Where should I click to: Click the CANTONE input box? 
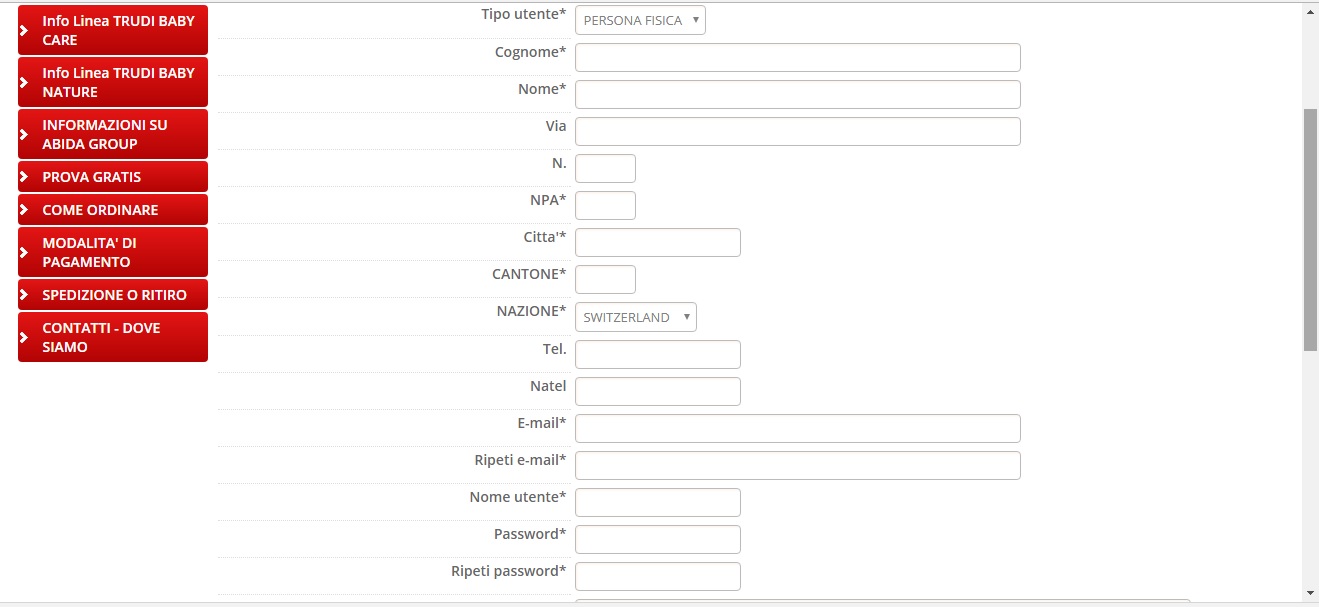click(605, 280)
